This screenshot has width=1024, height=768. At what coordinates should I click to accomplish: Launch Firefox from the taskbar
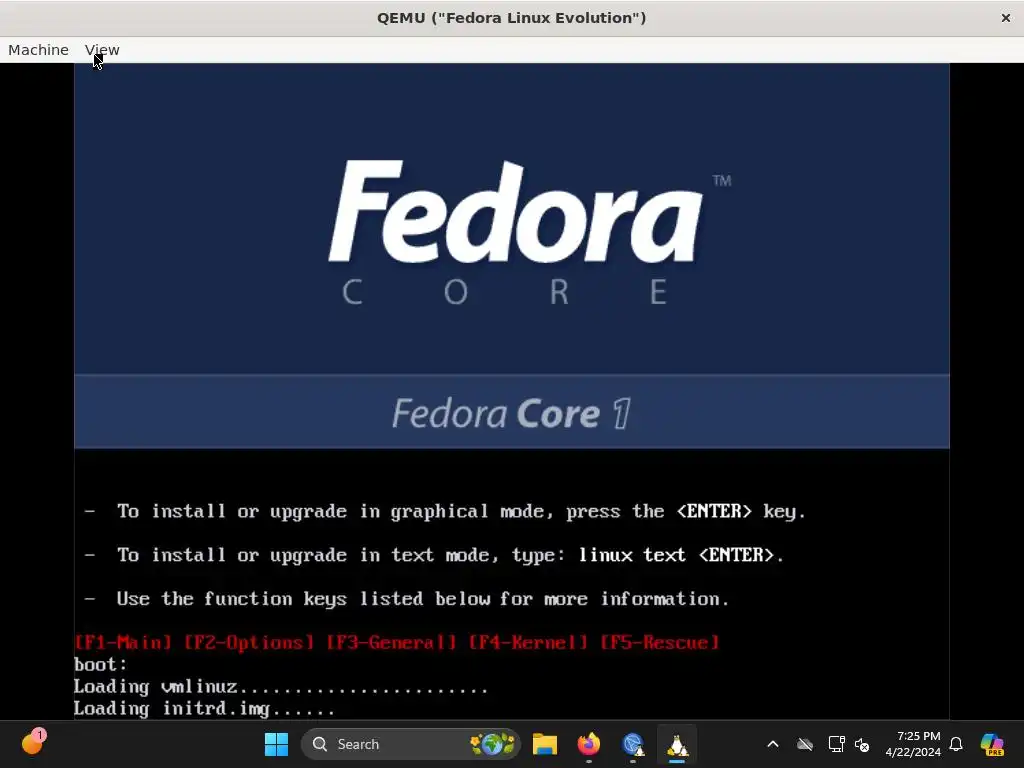point(588,744)
